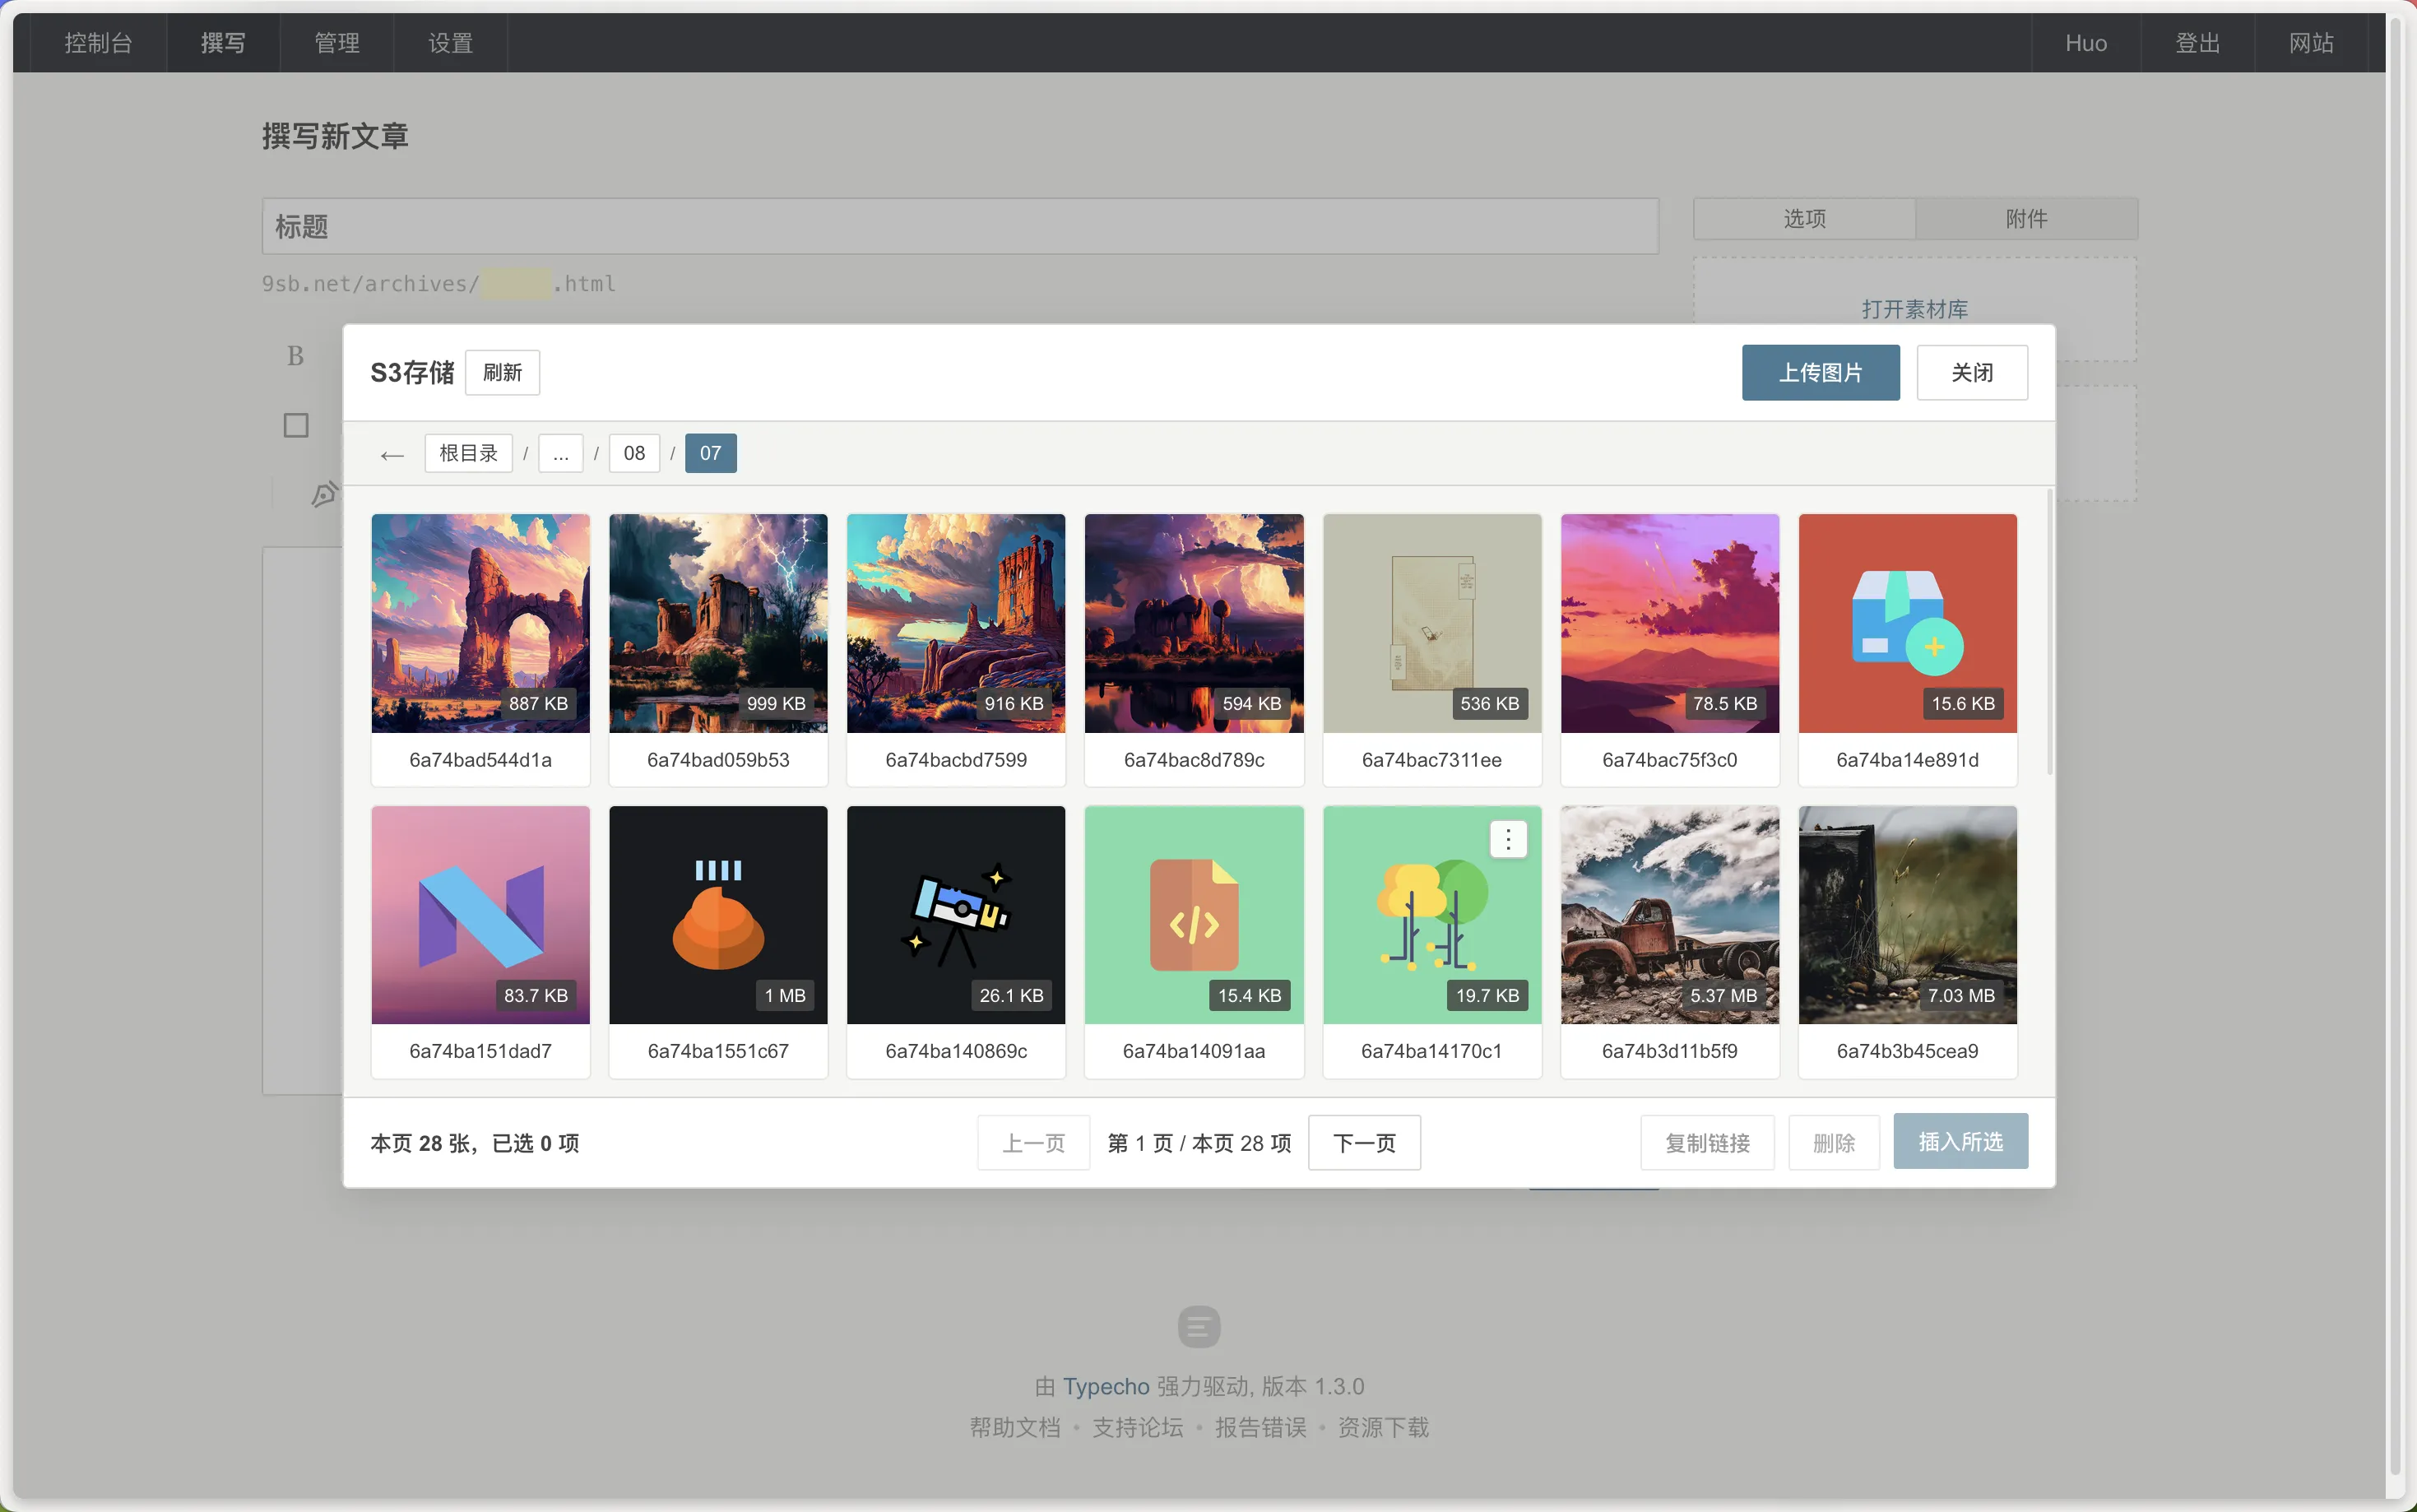Open the 控制台 menu
Viewport: 2417px width, 1512px height.
[x=98, y=43]
